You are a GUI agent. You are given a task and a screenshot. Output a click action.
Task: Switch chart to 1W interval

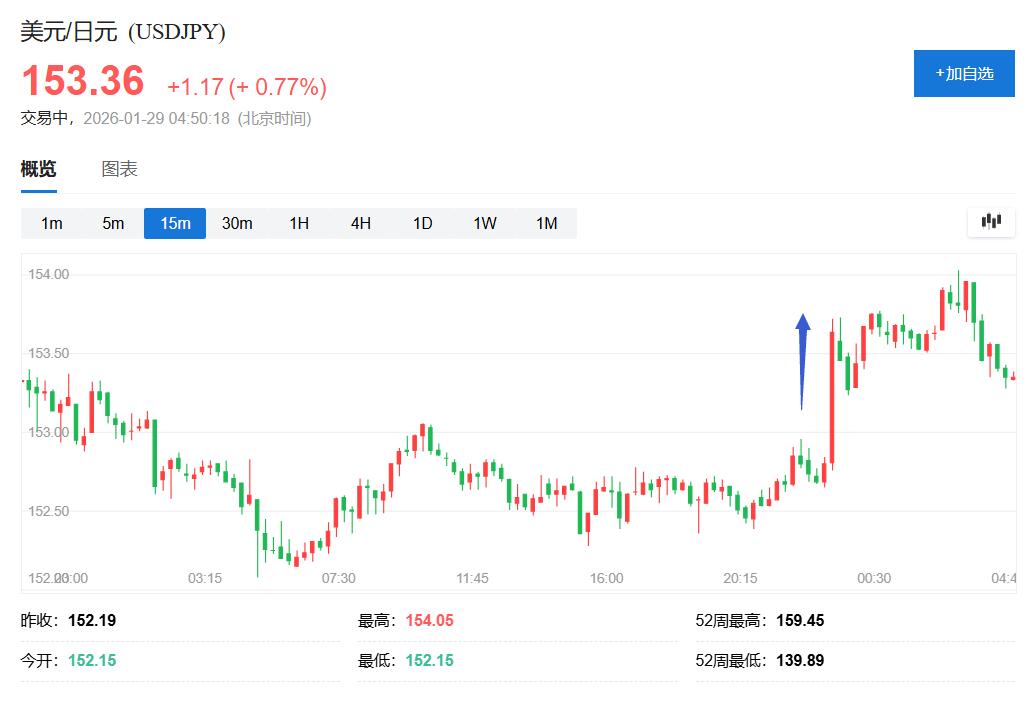point(485,223)
